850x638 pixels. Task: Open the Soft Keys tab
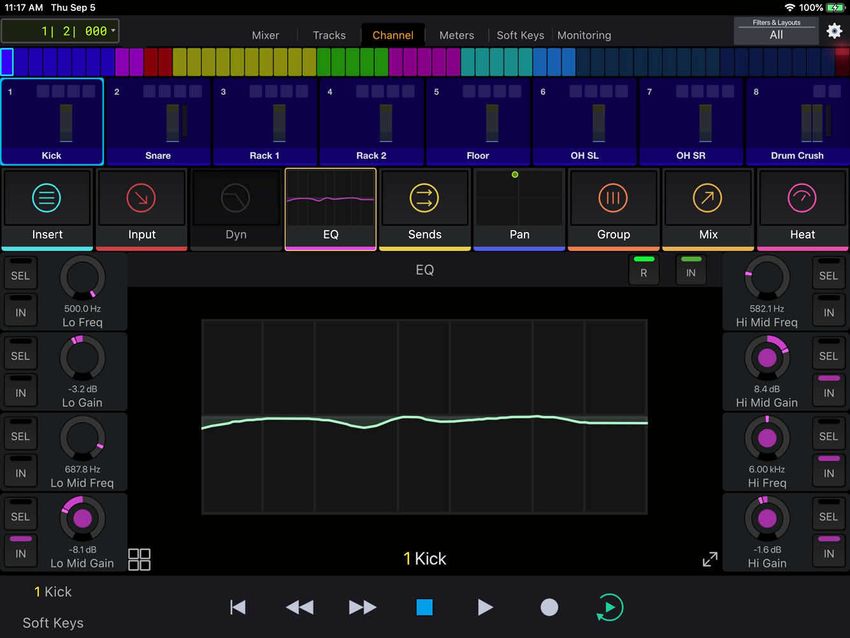pos(520,35)
